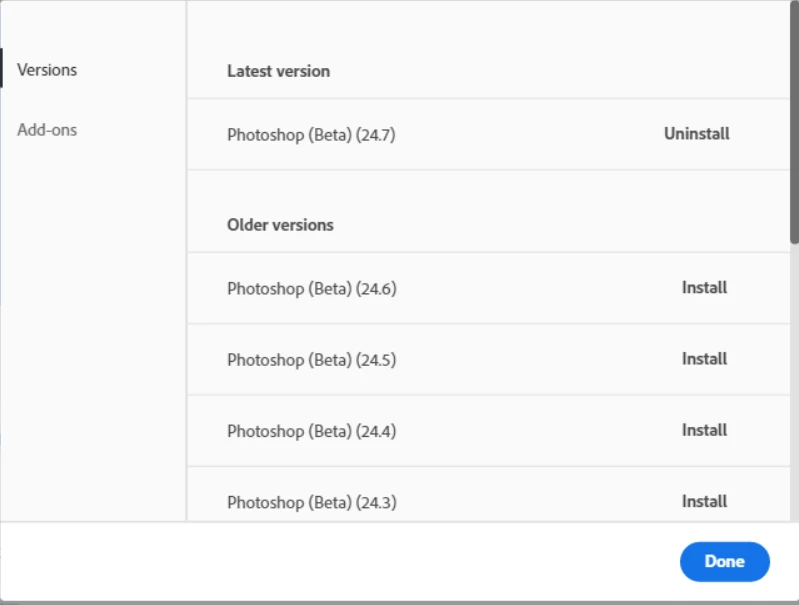Image resolution: width=799 pixels, height=605 pixels.
Task: Install Photoshop (Beta) version 24.4
Action: (x=704, y=430)
